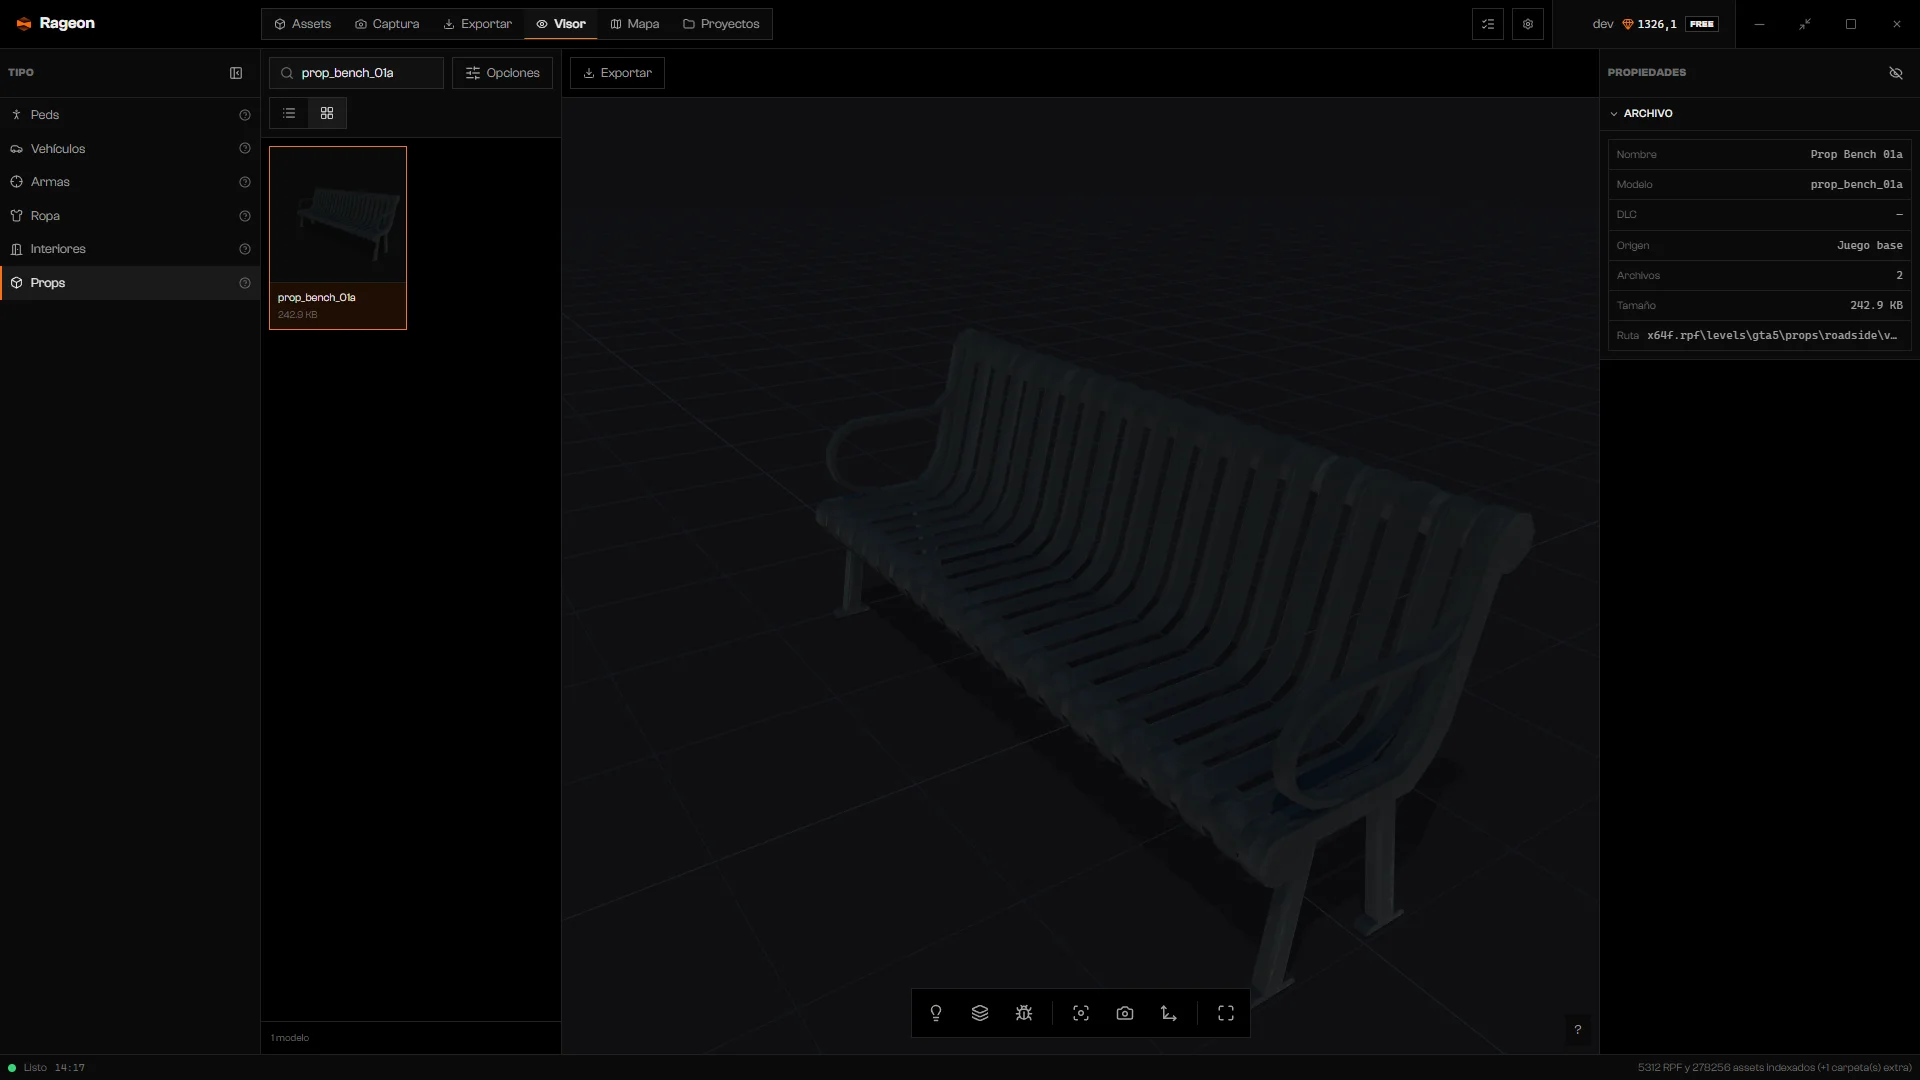Open the viewport help question mark
Image resolution: width=1920 pixels, height=1080 pixels.
(x=1578, y=1029)
